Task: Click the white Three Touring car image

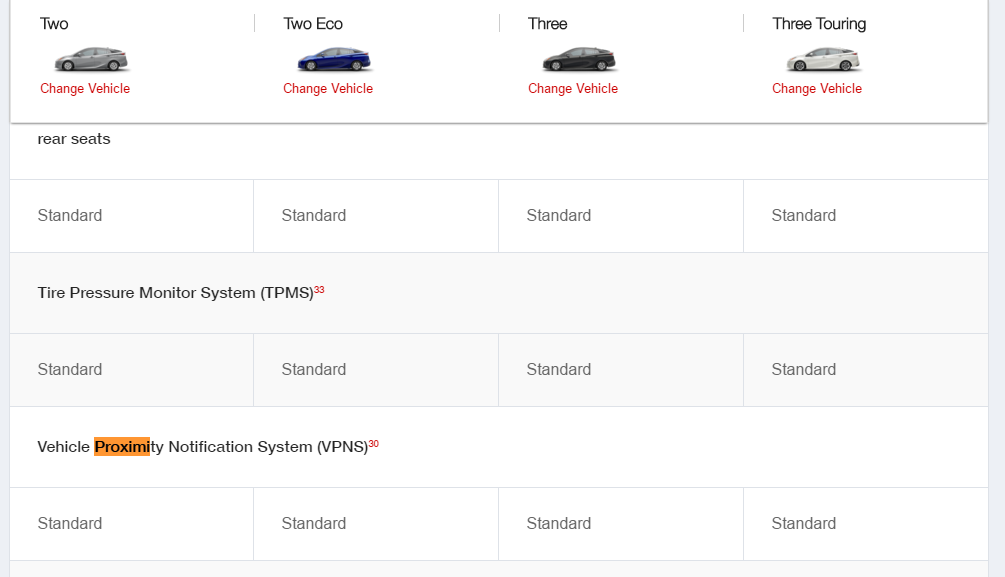Action: 823,59
